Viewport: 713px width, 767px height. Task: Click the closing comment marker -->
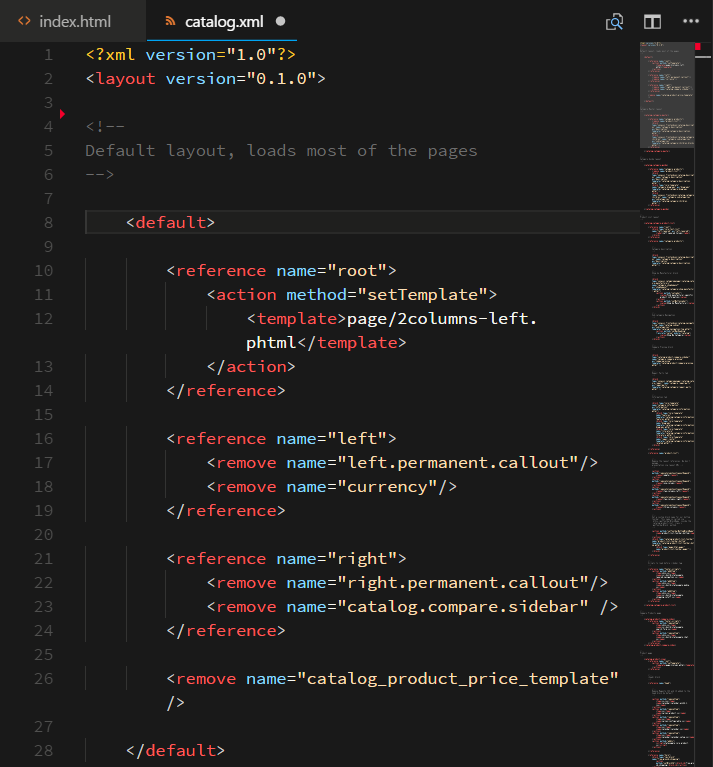(x=100, y=175)
